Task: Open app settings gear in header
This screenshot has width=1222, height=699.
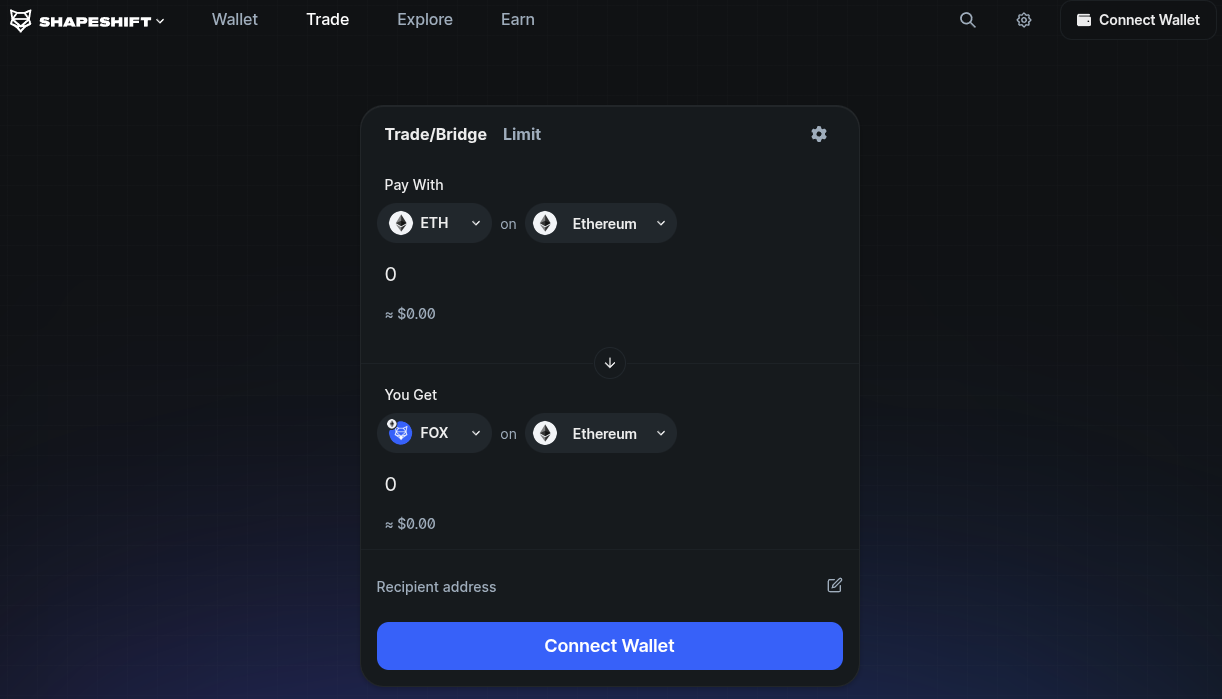Action: 1023,20
